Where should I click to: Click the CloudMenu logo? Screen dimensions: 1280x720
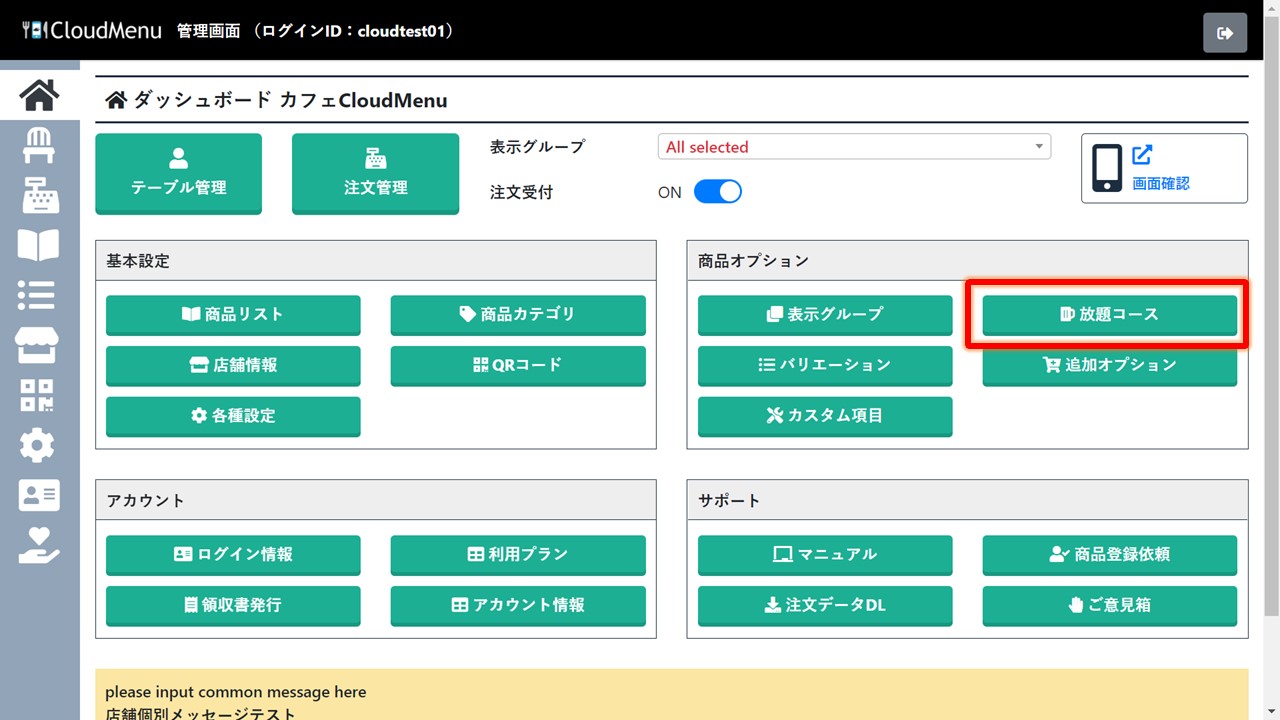pos(92,31)
